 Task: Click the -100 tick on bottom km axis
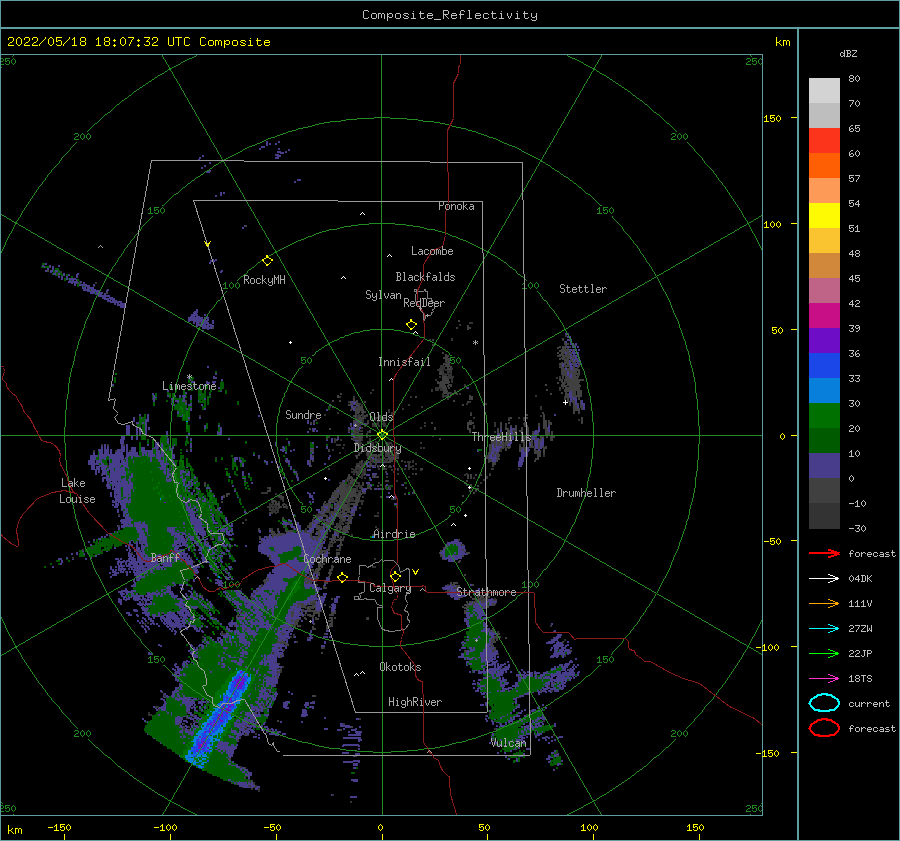165,827
